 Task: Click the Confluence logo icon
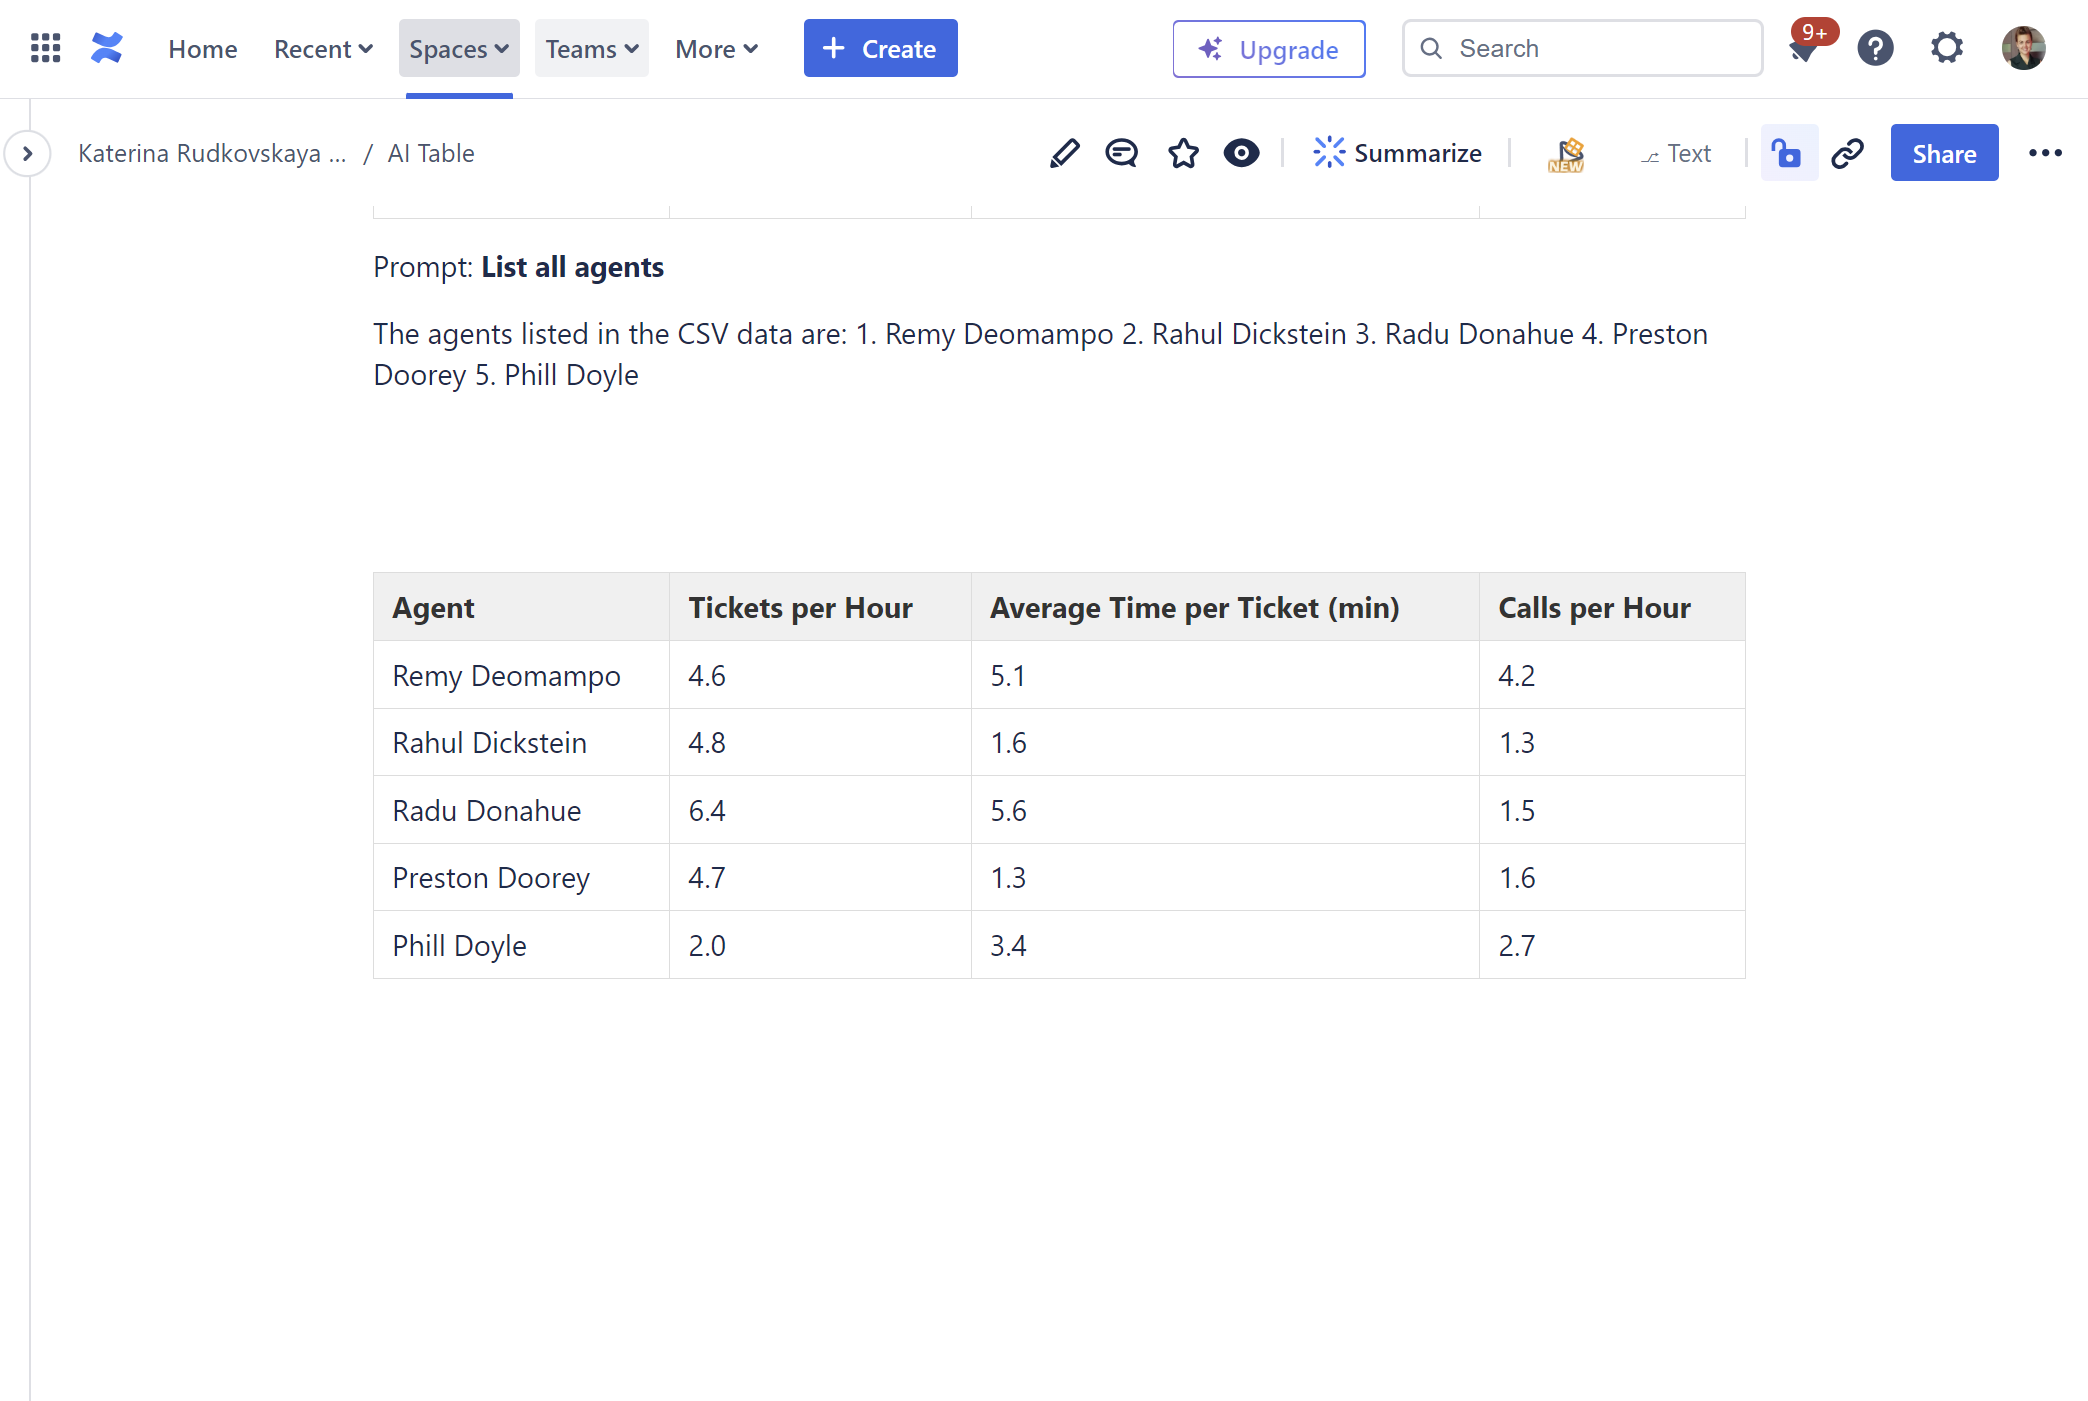click(107, 48)
